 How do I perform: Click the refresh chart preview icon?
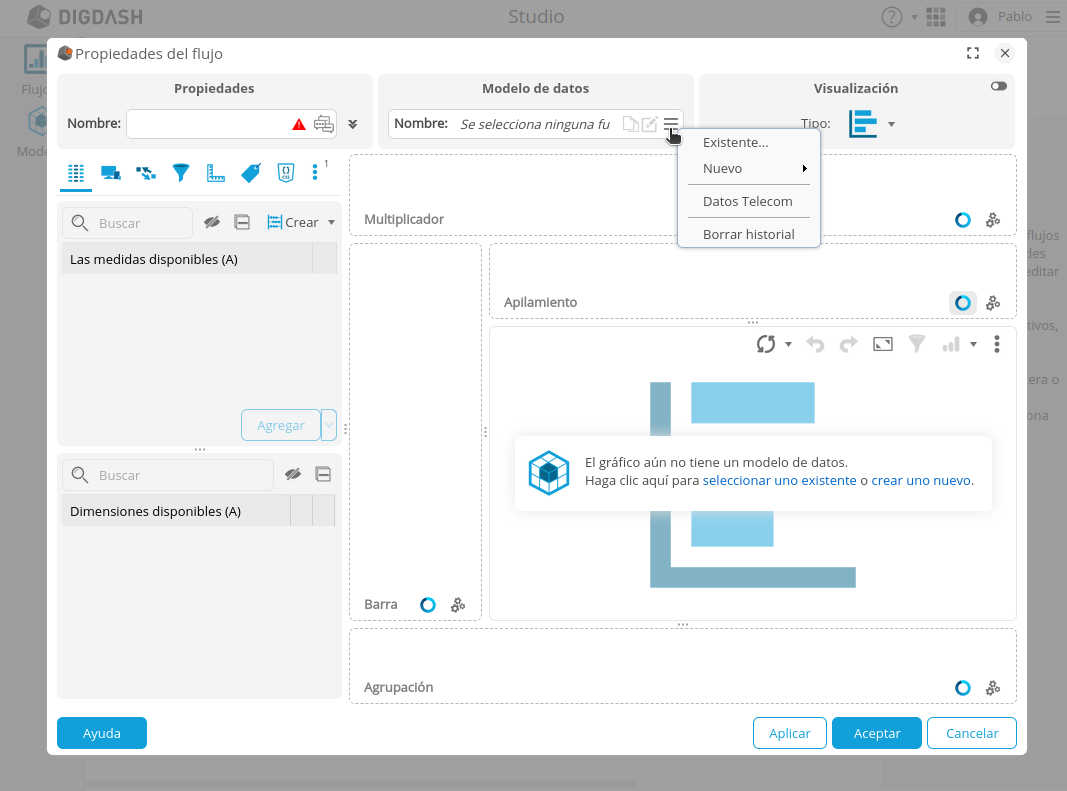click(x=766, y=344)
